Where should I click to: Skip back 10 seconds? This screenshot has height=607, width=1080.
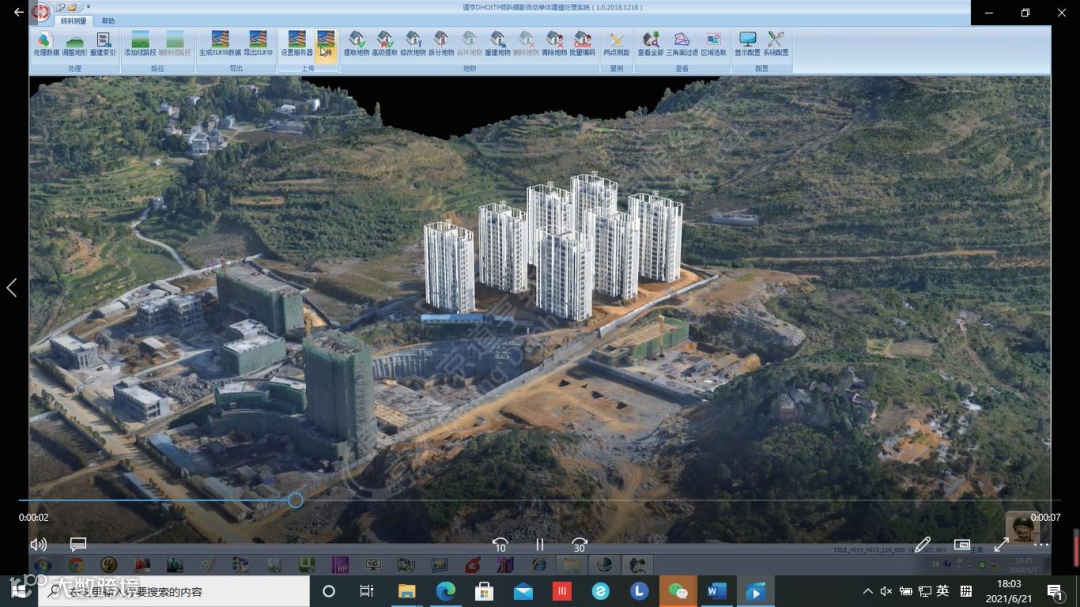pos(500,545)
